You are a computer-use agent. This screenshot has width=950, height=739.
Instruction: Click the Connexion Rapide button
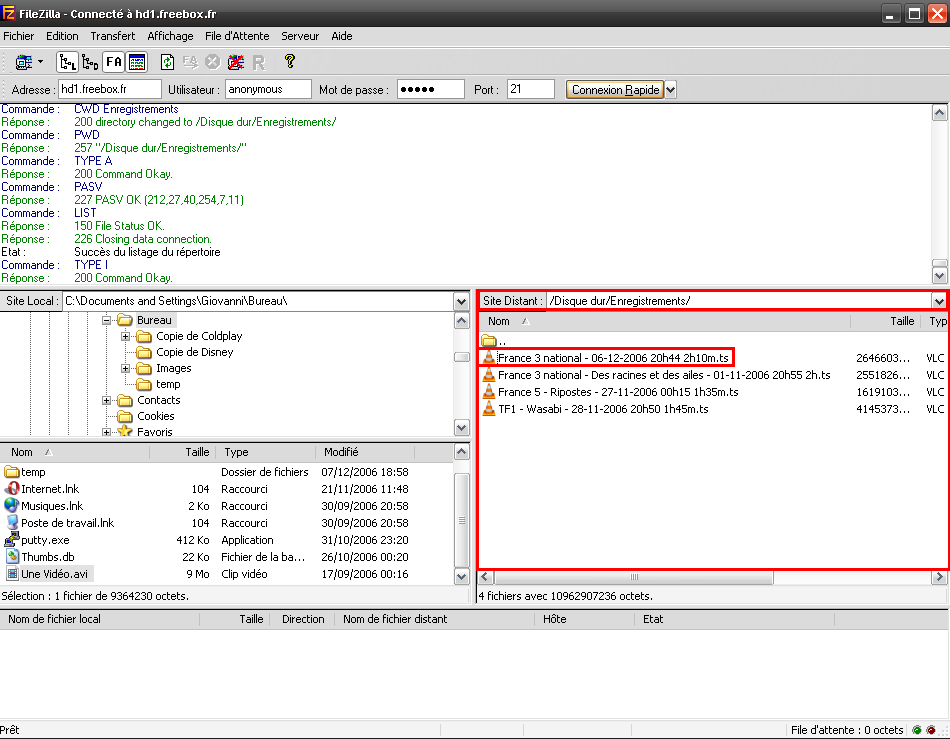(x=615, y=90)
